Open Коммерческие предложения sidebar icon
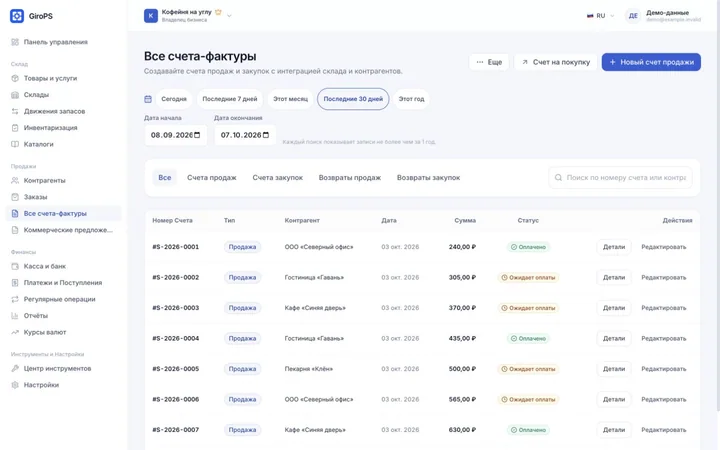Image resolution: width=720 pixels, height=450 pixels. [15, 231]
